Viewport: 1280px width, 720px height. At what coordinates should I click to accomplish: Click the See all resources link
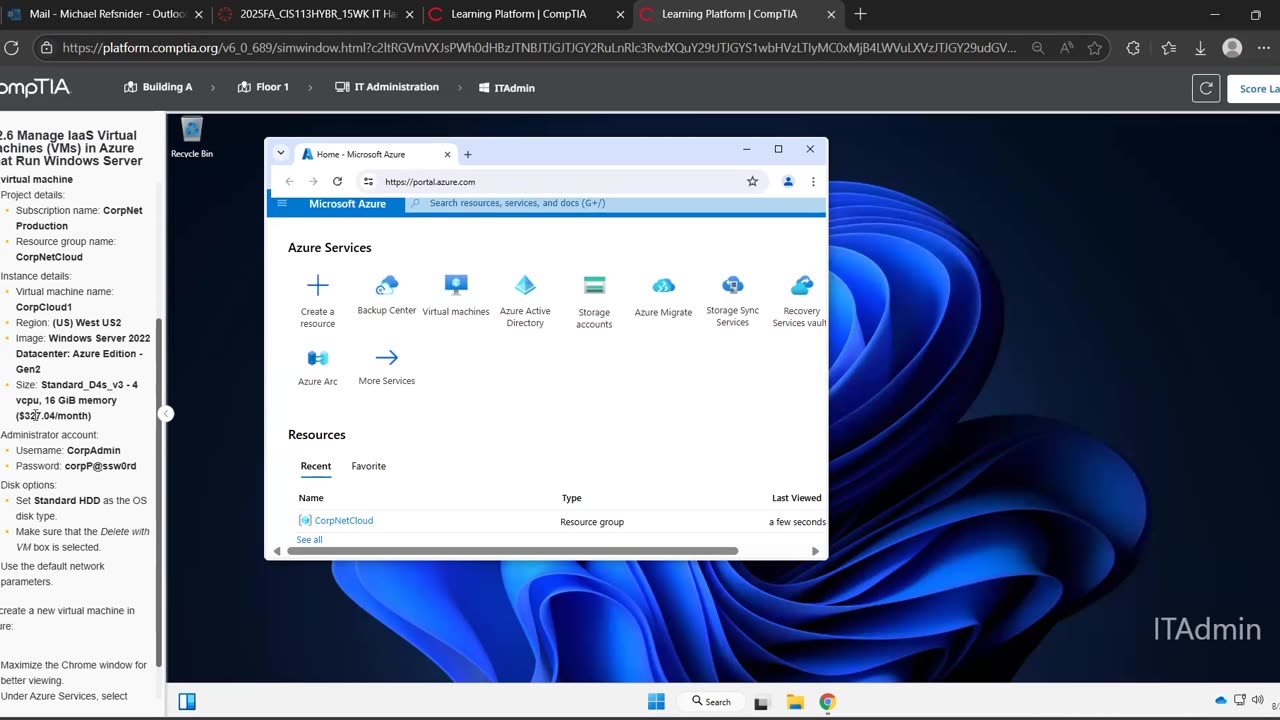pos(309,540)
